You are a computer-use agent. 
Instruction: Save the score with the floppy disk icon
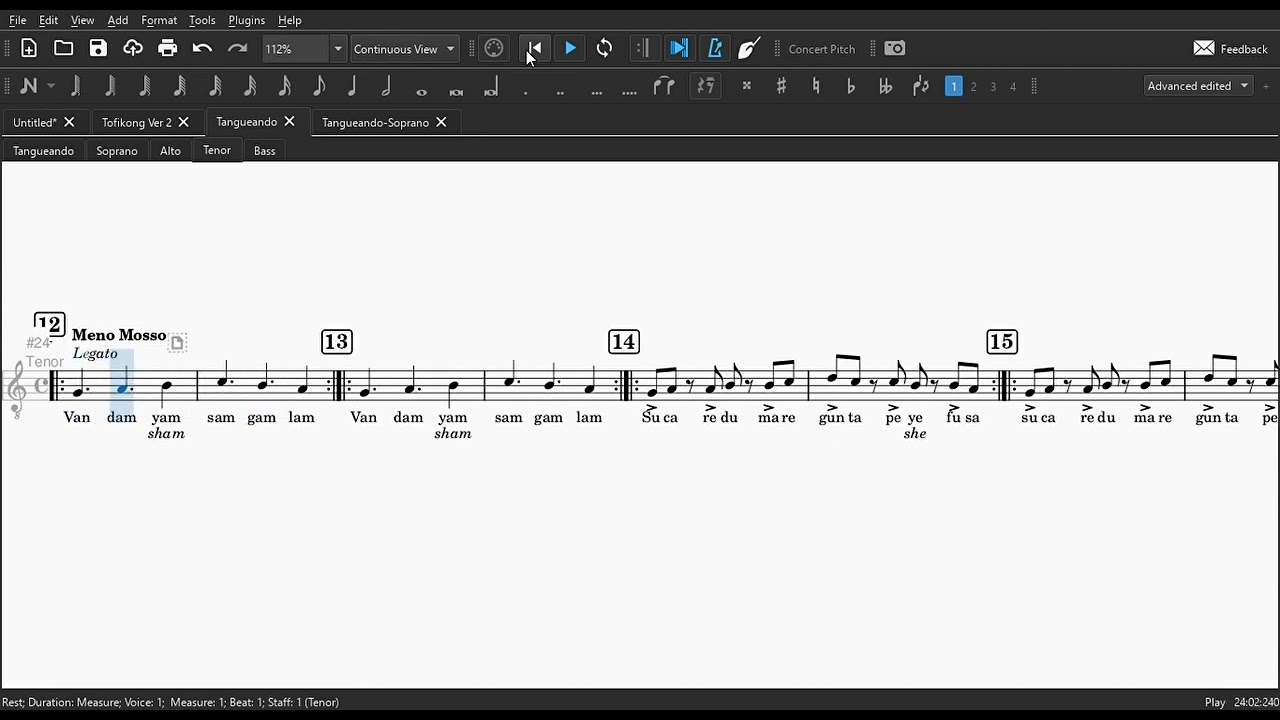pos(98,48)
